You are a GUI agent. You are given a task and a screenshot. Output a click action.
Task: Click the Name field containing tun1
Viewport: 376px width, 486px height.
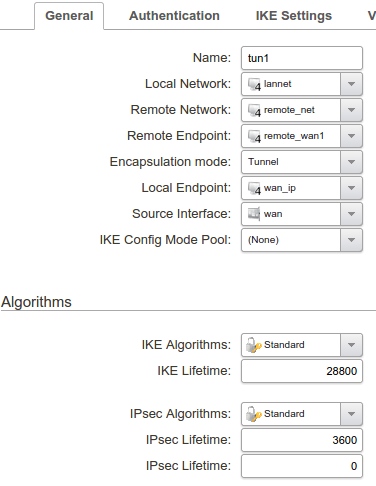(302, 58)
